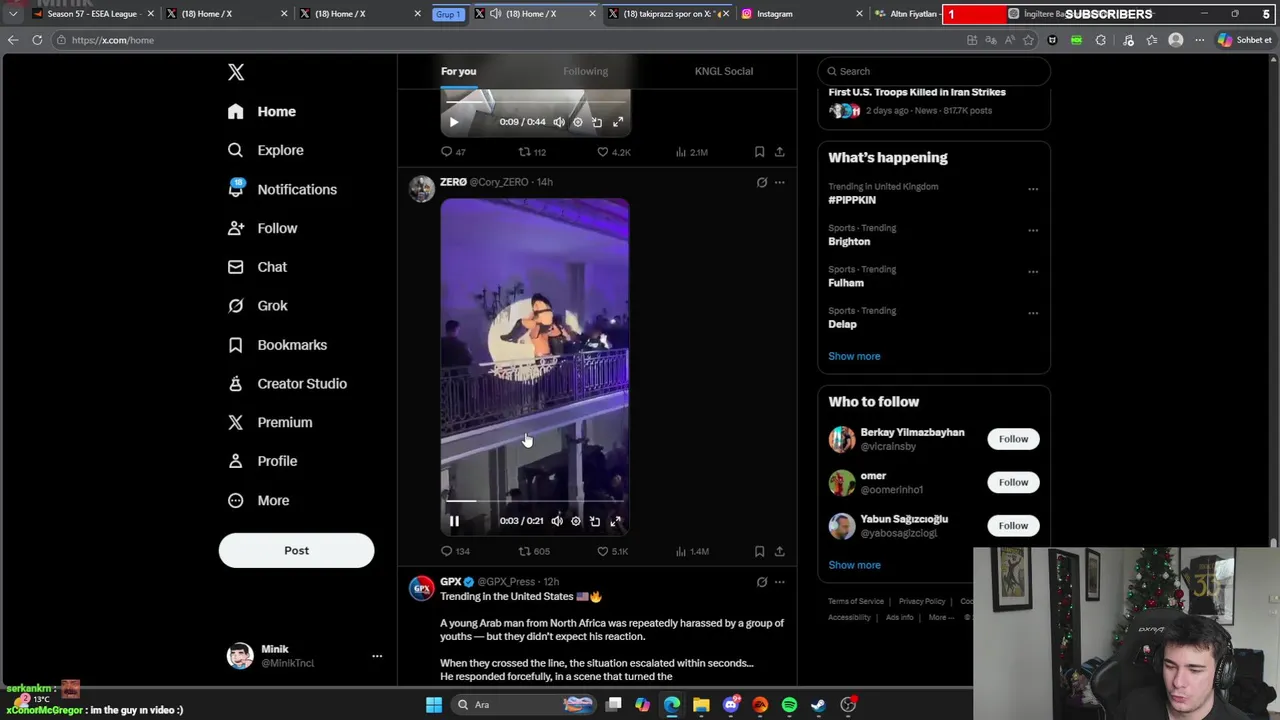Open Windows Start menu on taskbar
The width and height of the screenshot is (1280, 720).
tap(434, 705)
